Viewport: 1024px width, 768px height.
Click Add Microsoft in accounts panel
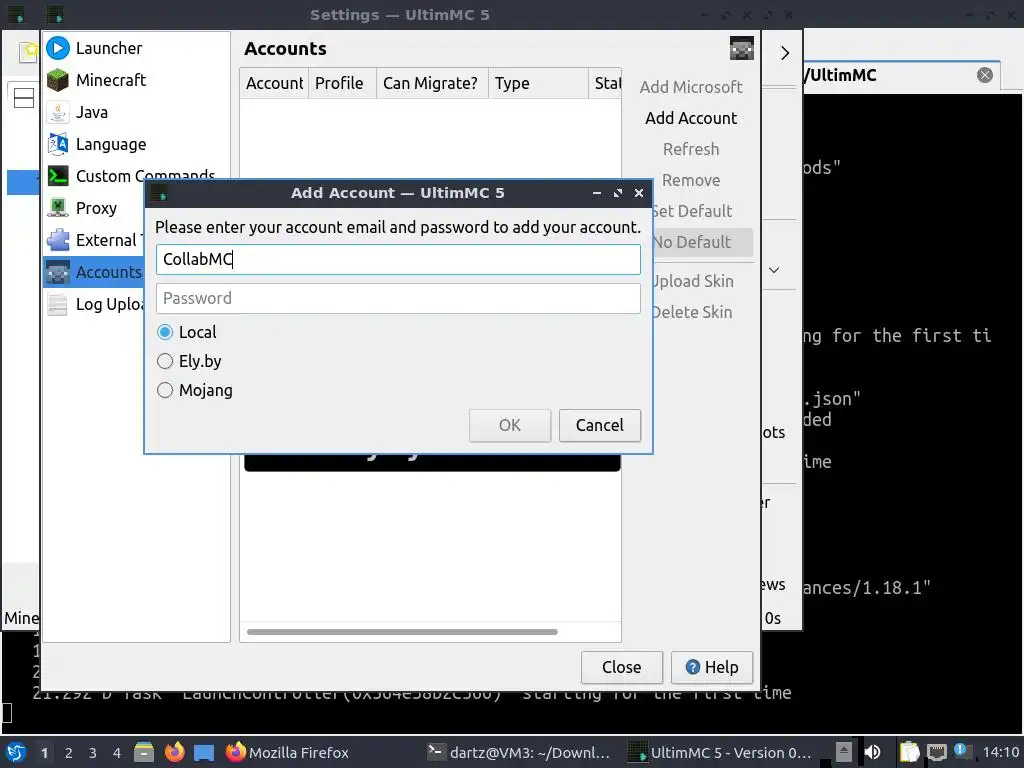click(691, 87)
